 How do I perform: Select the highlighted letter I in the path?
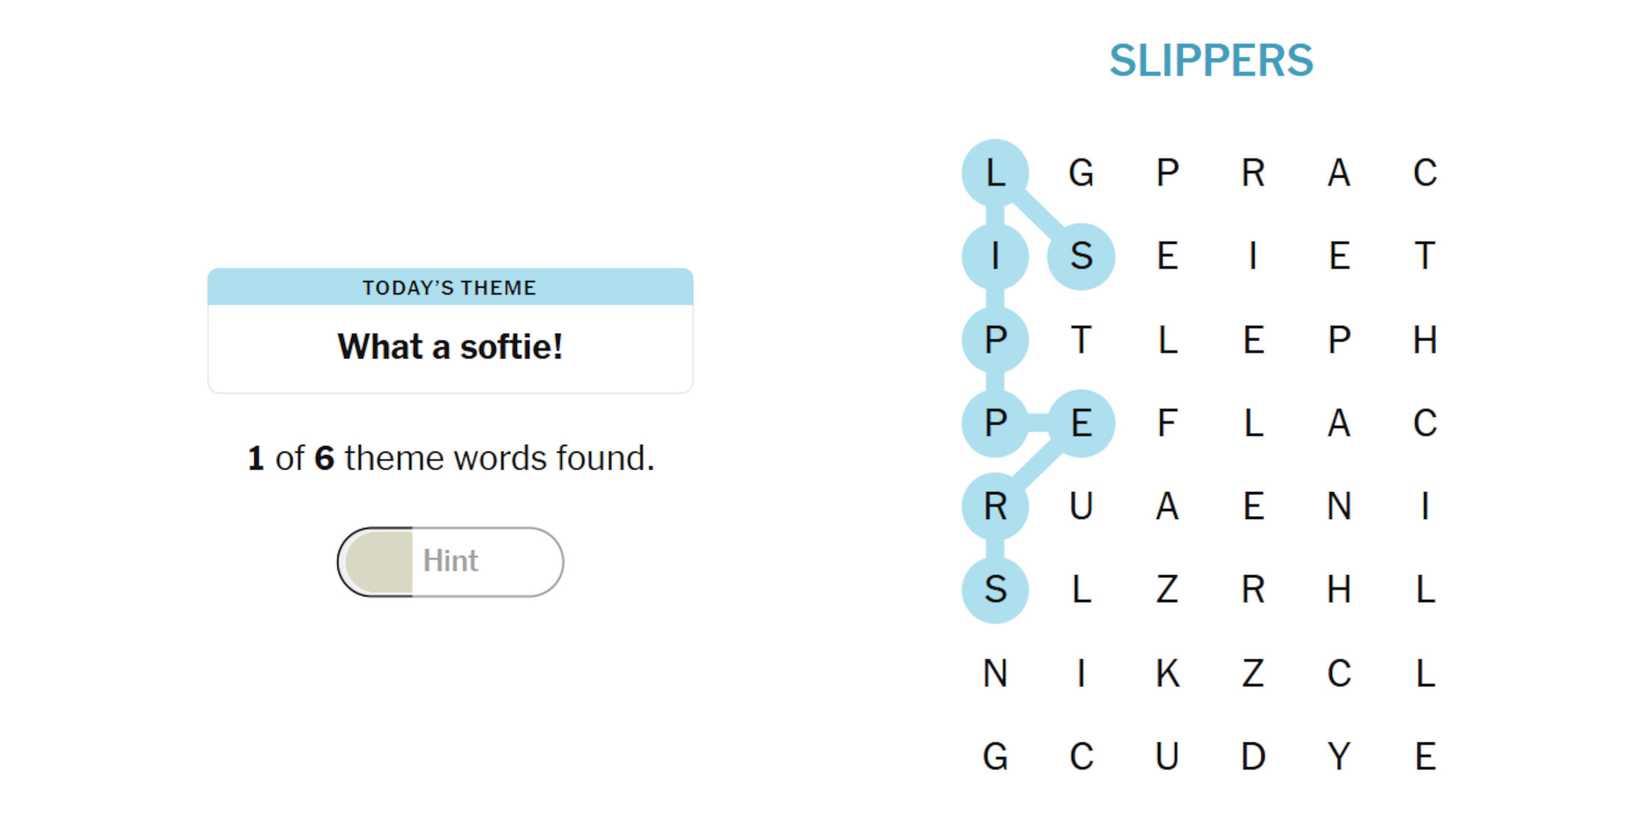click(x=995, y=257)
